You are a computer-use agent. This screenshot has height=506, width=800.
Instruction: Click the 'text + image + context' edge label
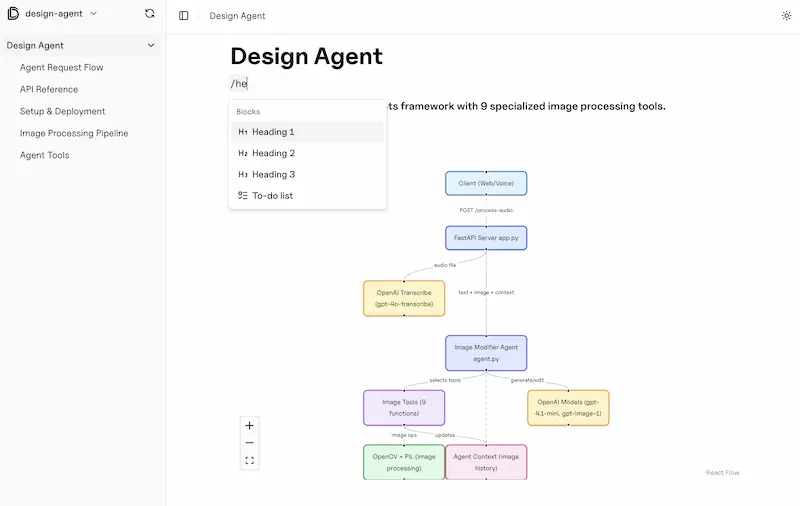486,292
